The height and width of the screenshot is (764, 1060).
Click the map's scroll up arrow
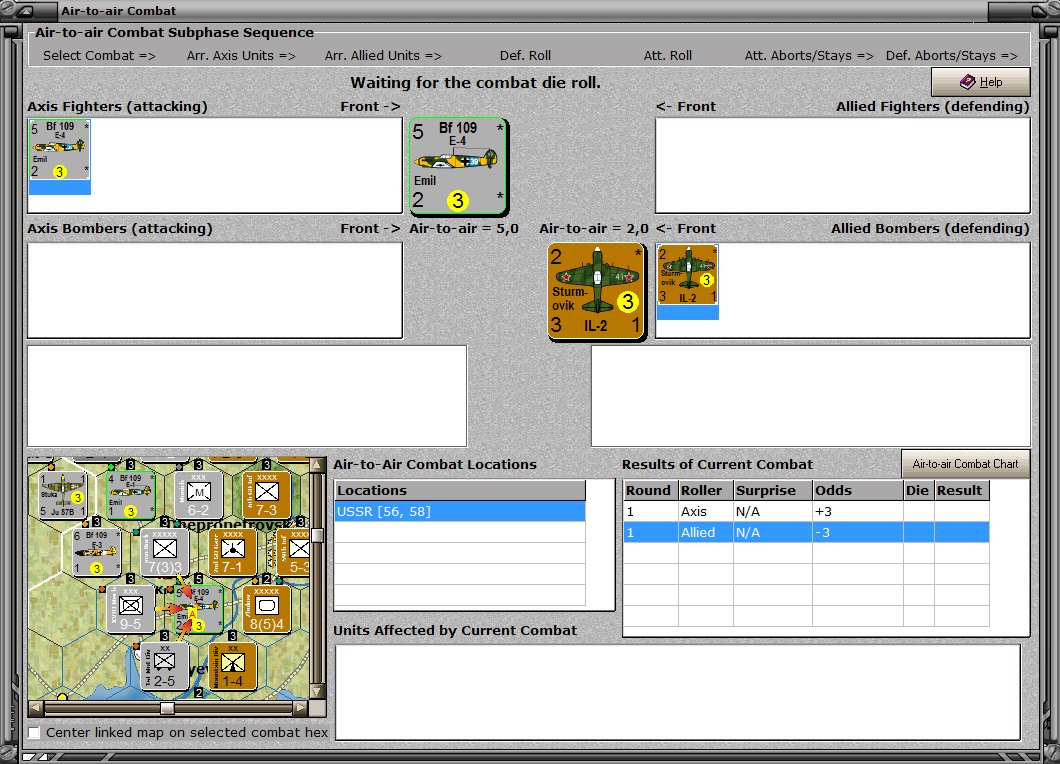pyautogui.click(x=317, y=465)
